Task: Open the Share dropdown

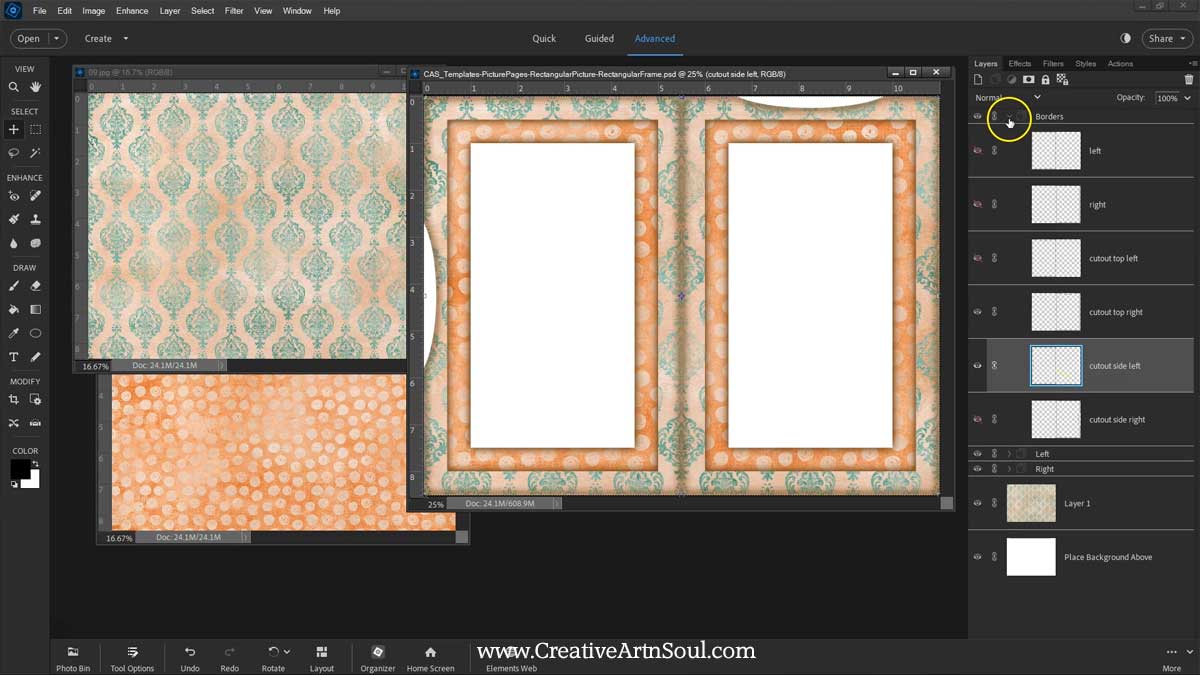Action: [1167, 38]
